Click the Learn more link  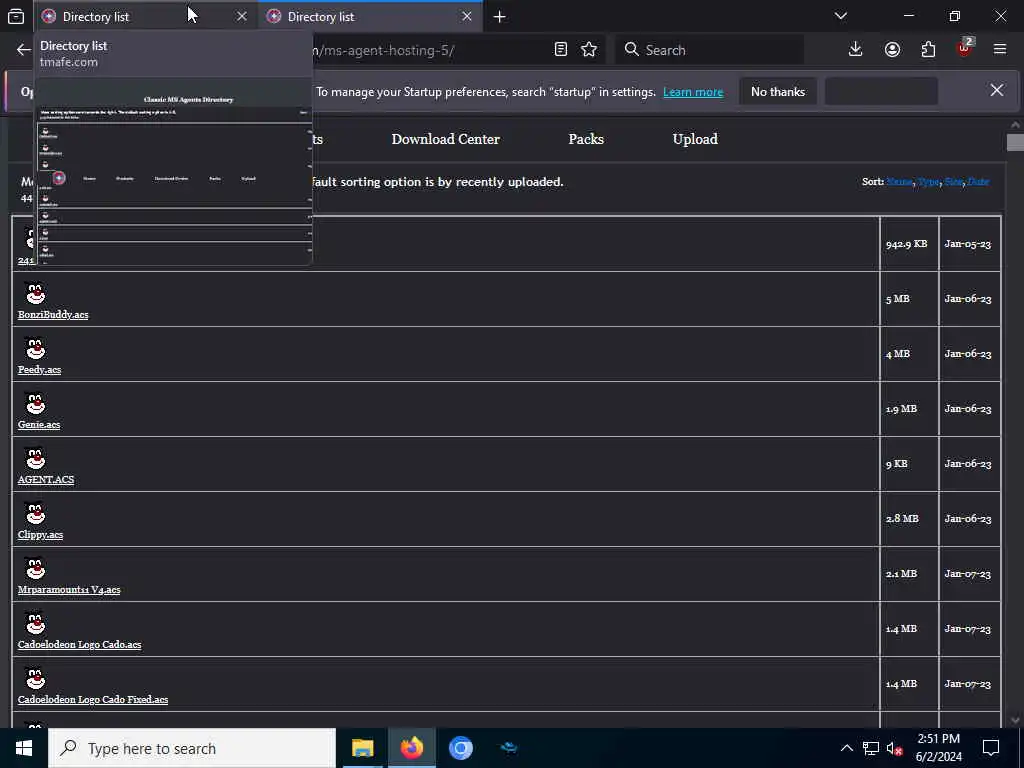pyautogui.click(x=693, y=92)
